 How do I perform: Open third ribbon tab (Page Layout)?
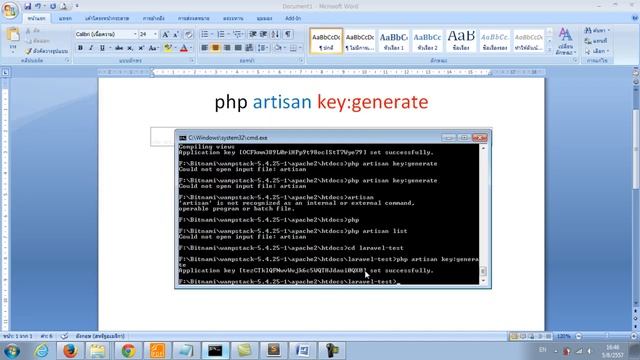pos(107,18)
